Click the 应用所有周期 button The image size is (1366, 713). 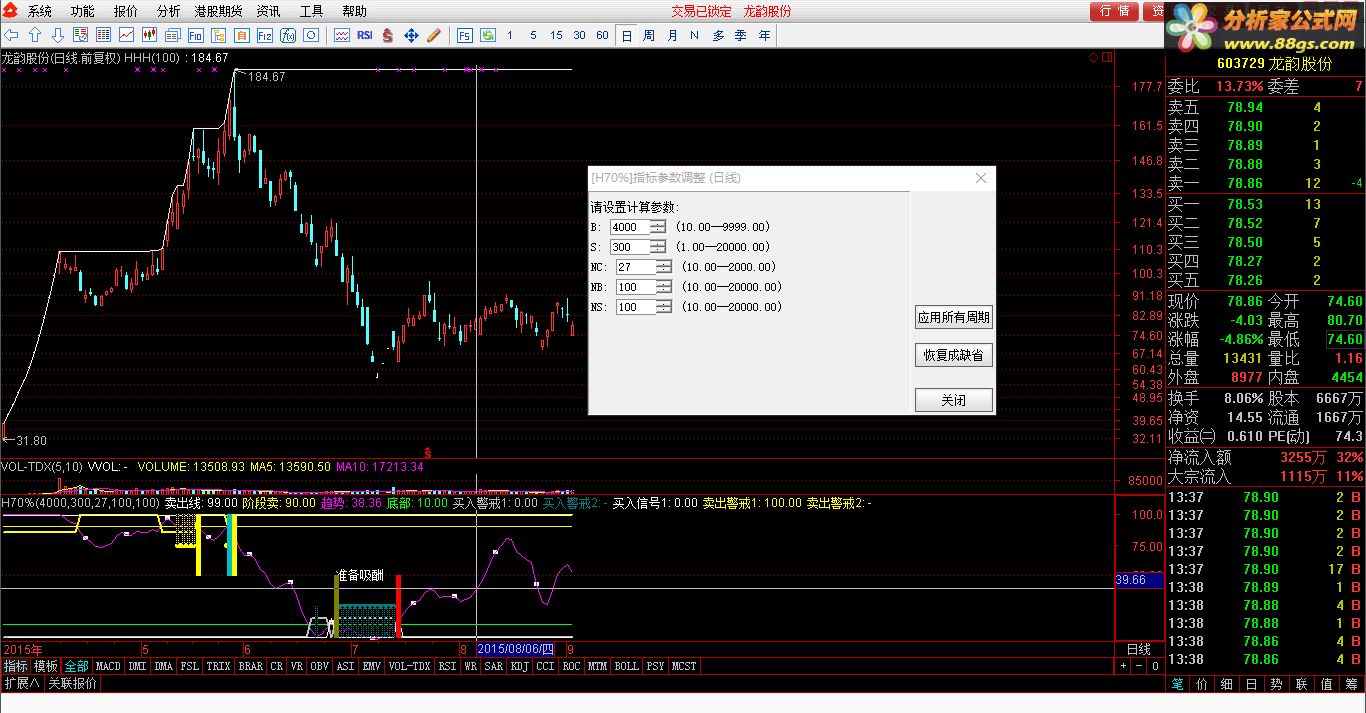point(954,318)
